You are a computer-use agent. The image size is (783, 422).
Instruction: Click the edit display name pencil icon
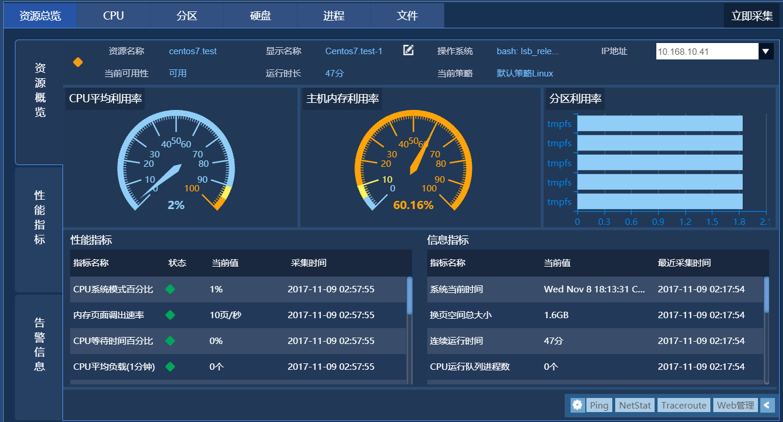coord(408,50)
